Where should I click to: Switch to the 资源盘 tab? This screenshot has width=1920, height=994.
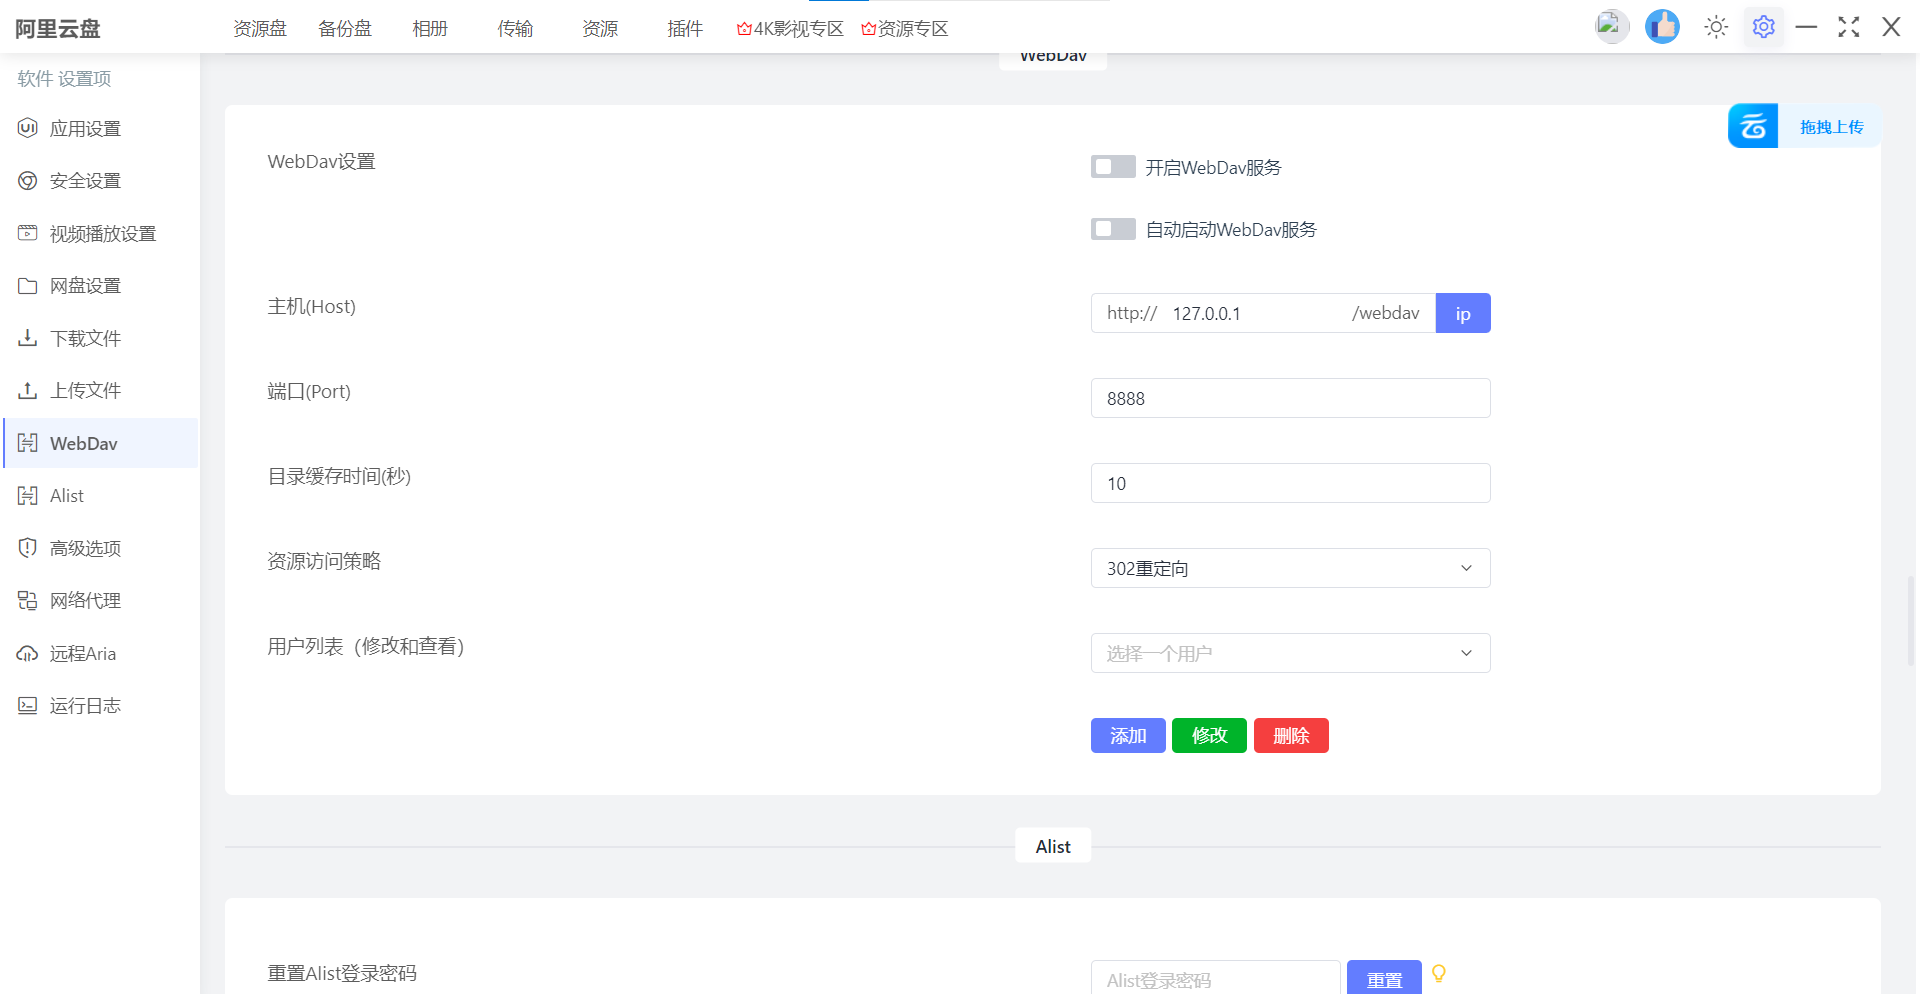click(260, 29)
